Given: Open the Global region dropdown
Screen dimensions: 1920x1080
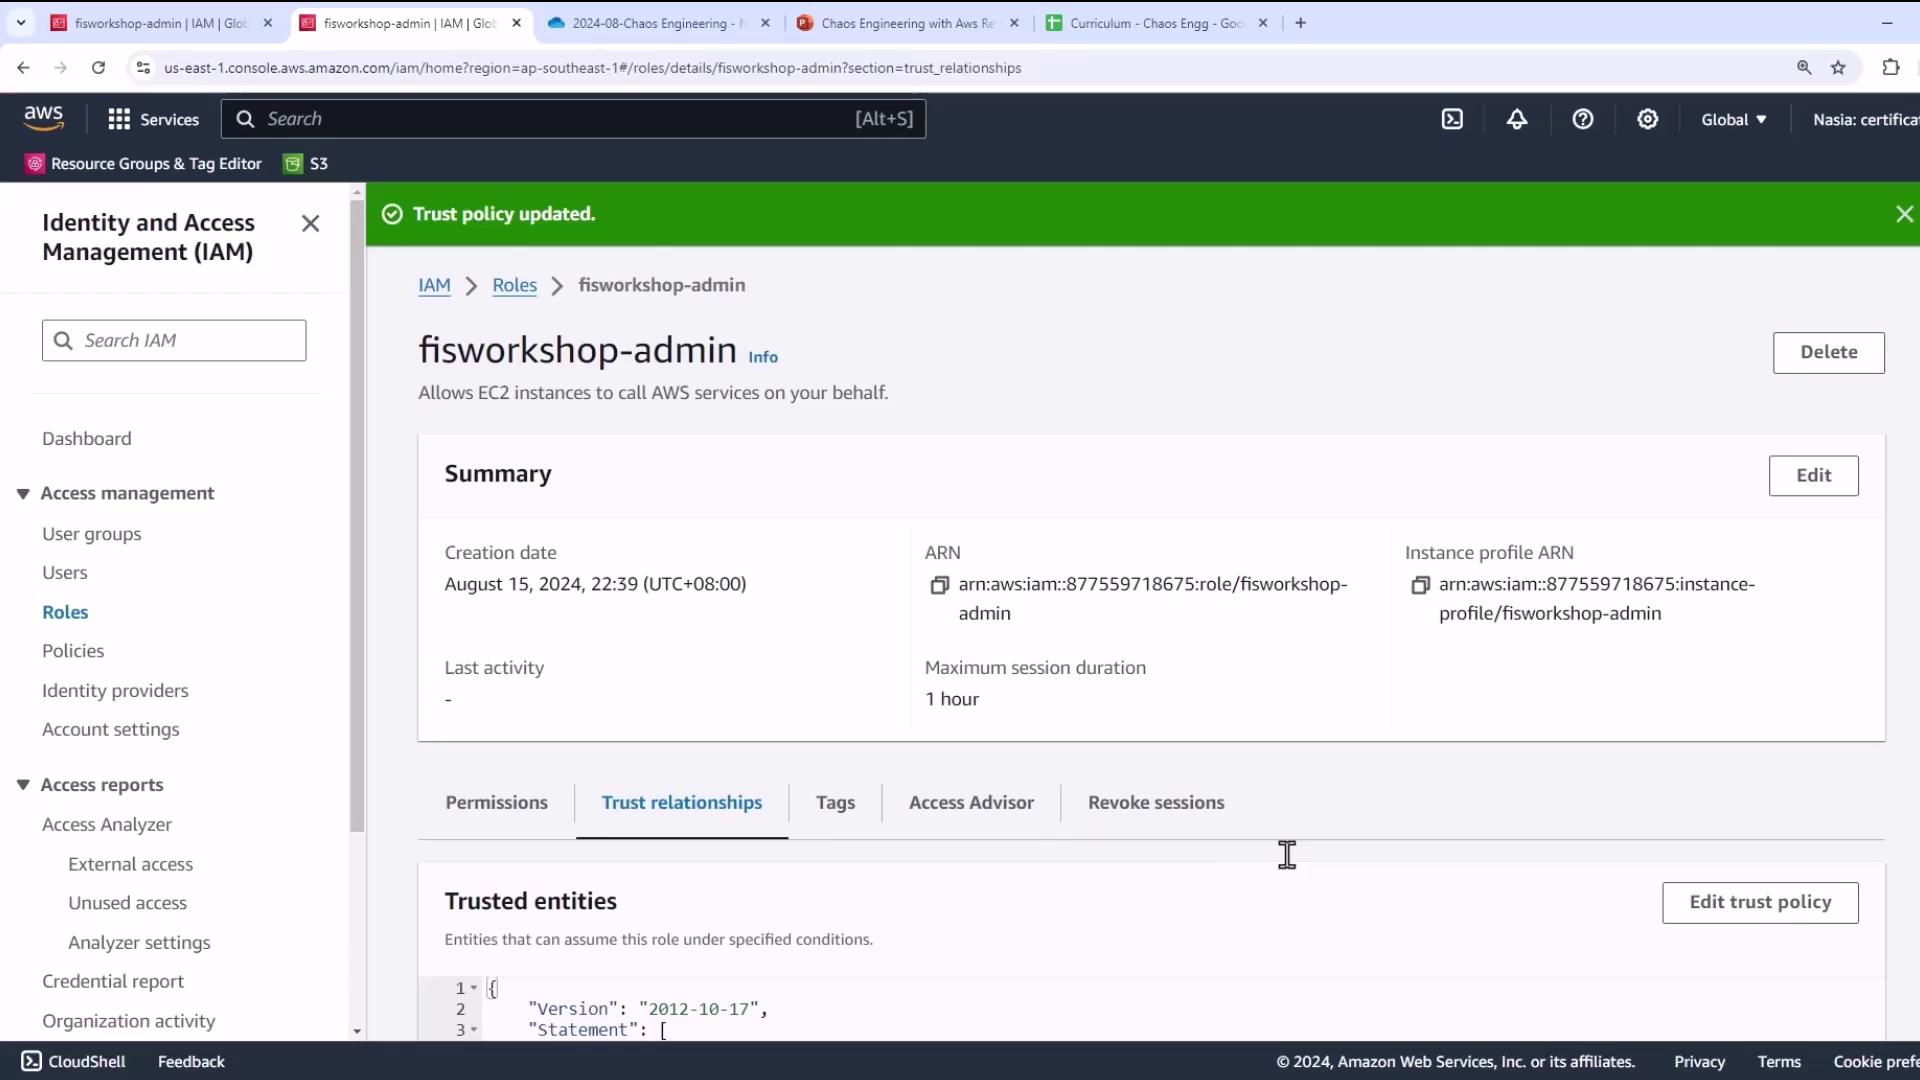Looking at the screenshot, I should click(1733, 119).
